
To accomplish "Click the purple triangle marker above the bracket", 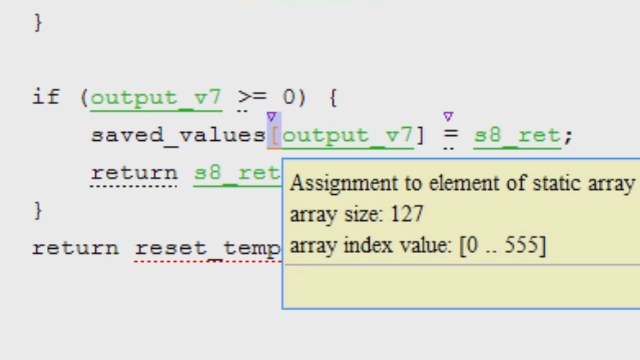I will pyautogui.click(x=272, y=117).
